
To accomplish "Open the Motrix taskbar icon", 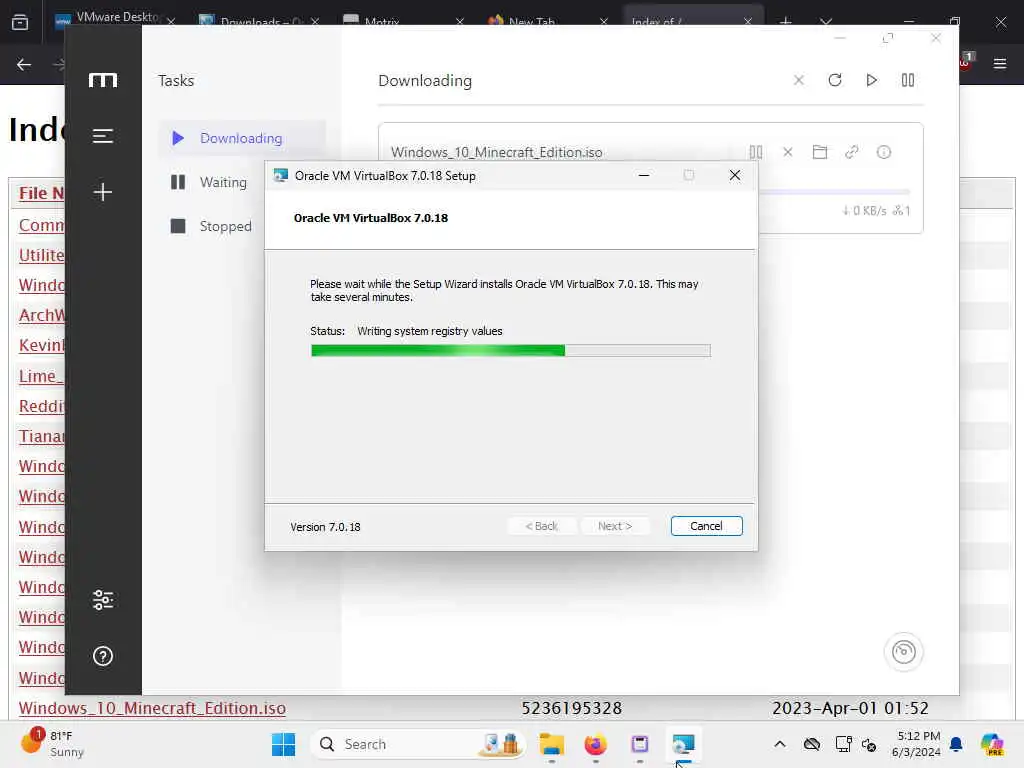I will [x=640, y=744].
